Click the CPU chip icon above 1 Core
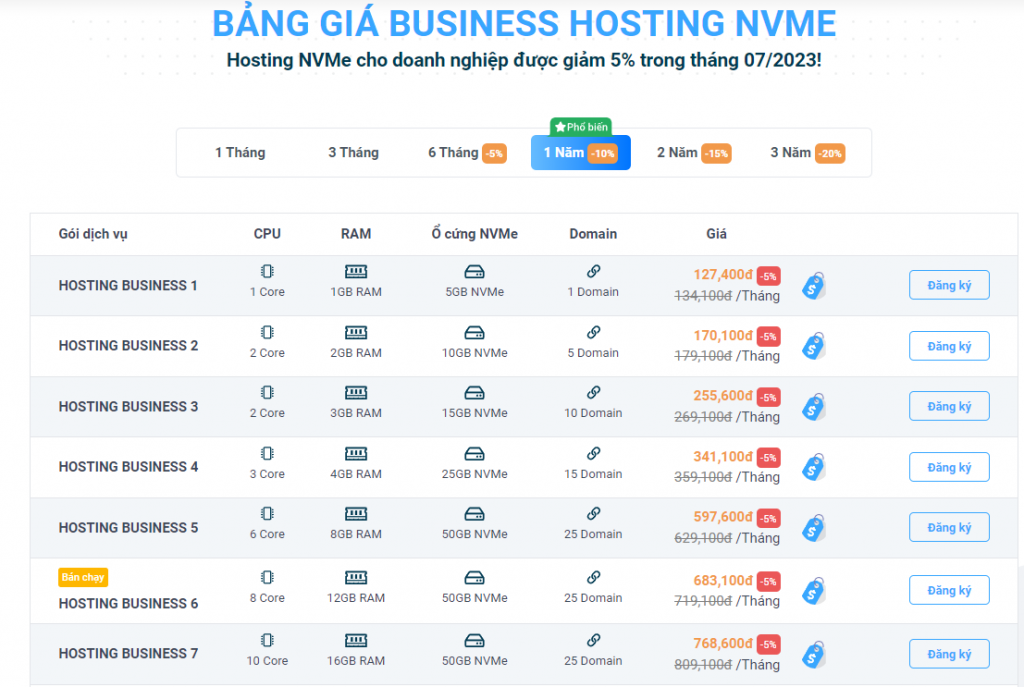 pos(267,271)
